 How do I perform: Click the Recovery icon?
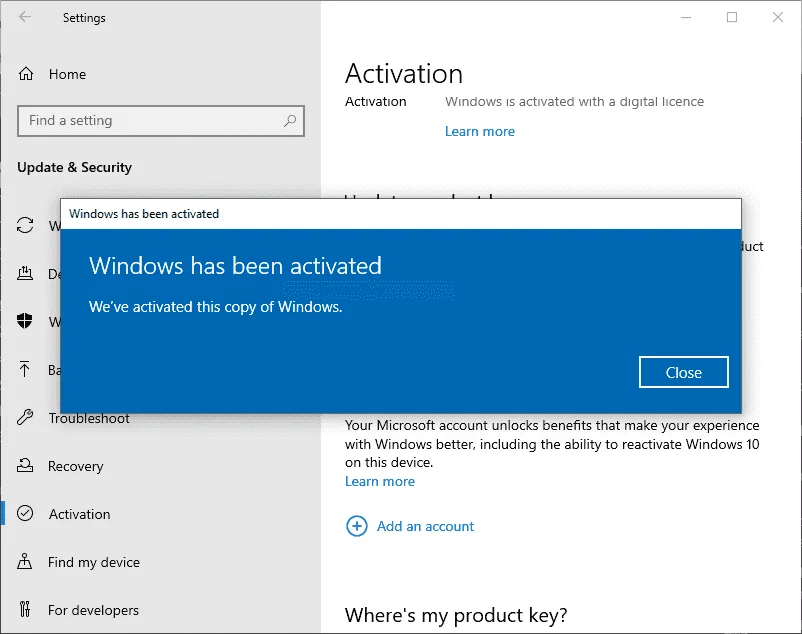coord(25,465)
